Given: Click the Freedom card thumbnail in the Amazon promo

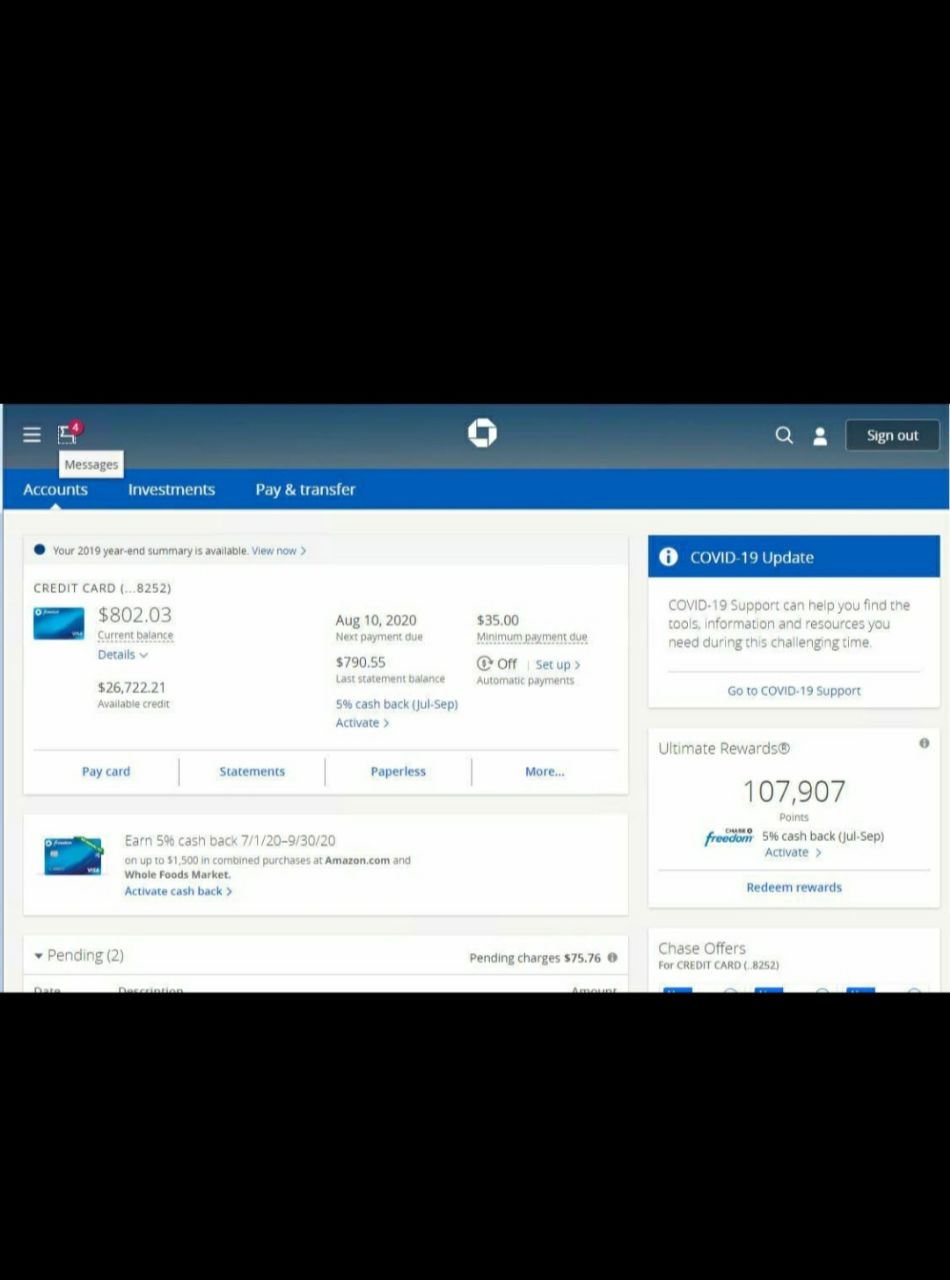Looking at the screenshot, I should (x=73, y=857).
